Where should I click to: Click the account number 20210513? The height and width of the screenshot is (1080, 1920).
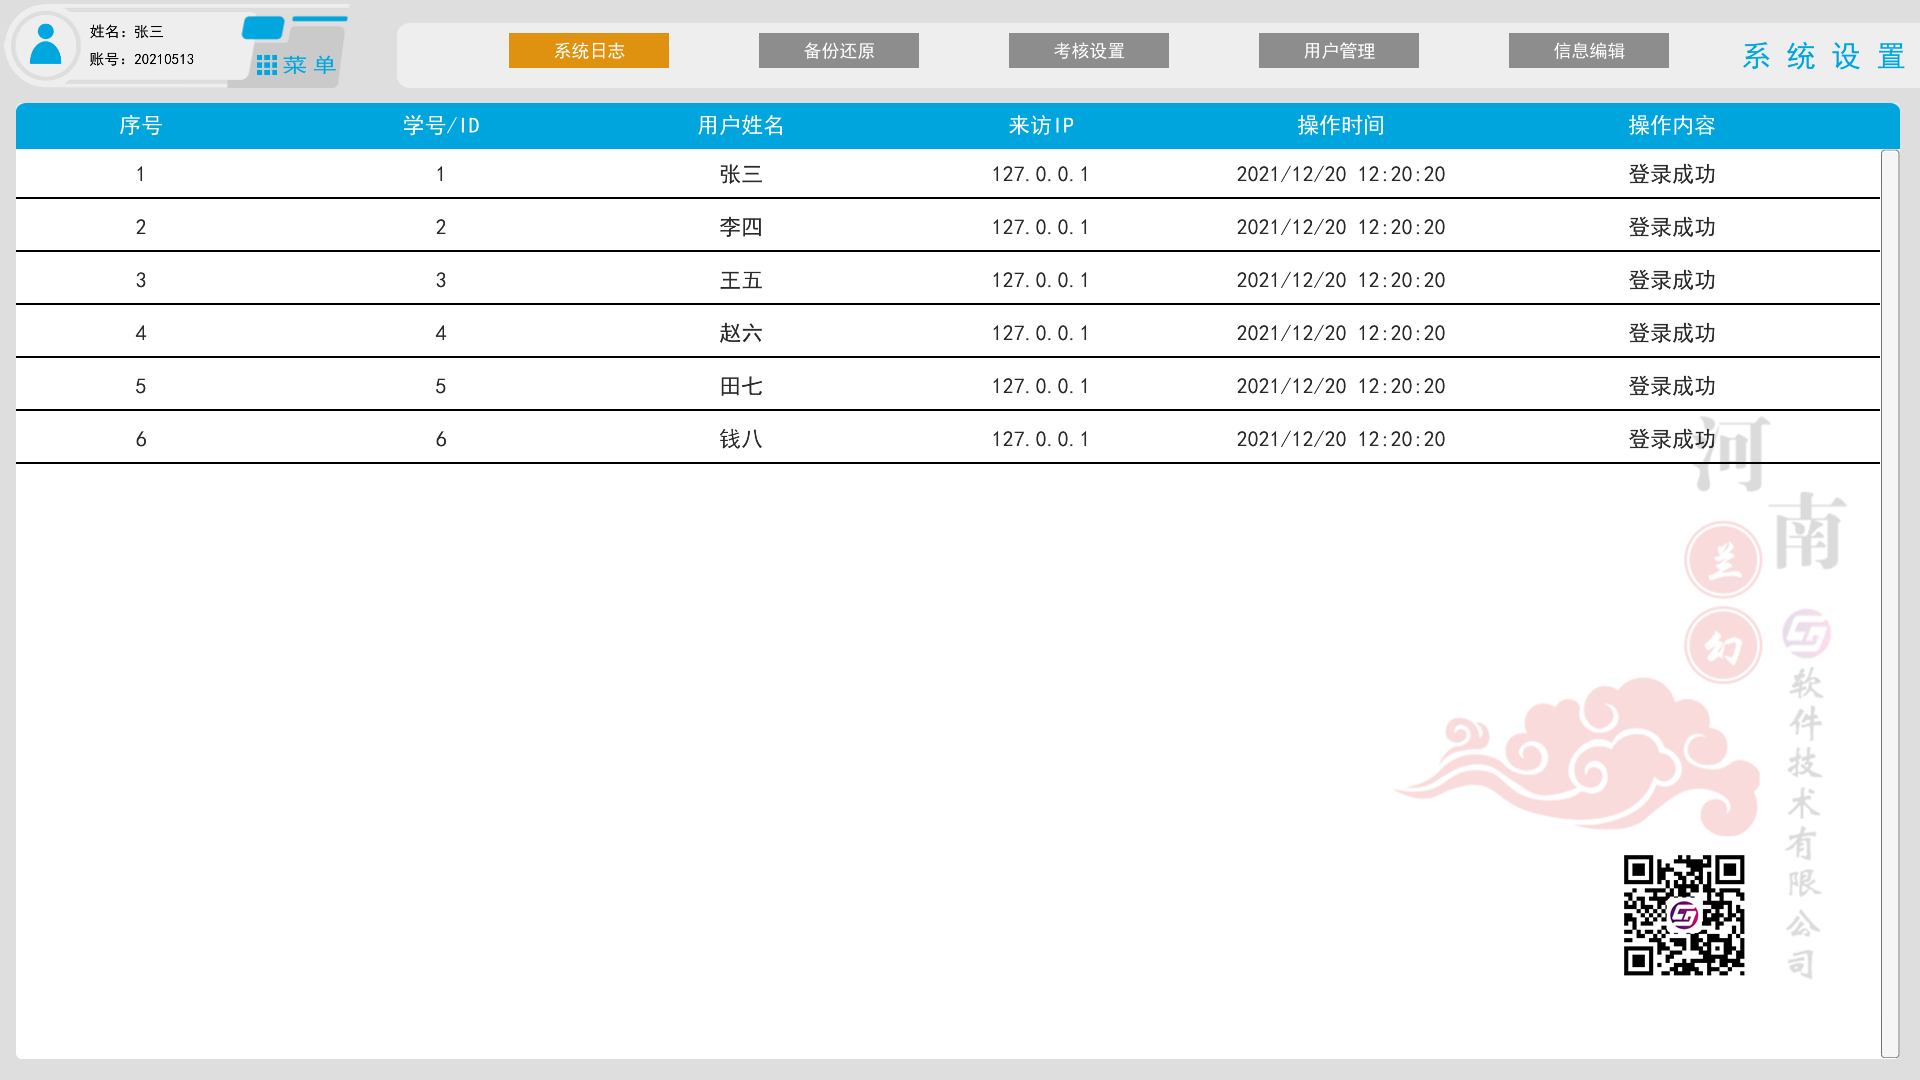pos(164,60)
